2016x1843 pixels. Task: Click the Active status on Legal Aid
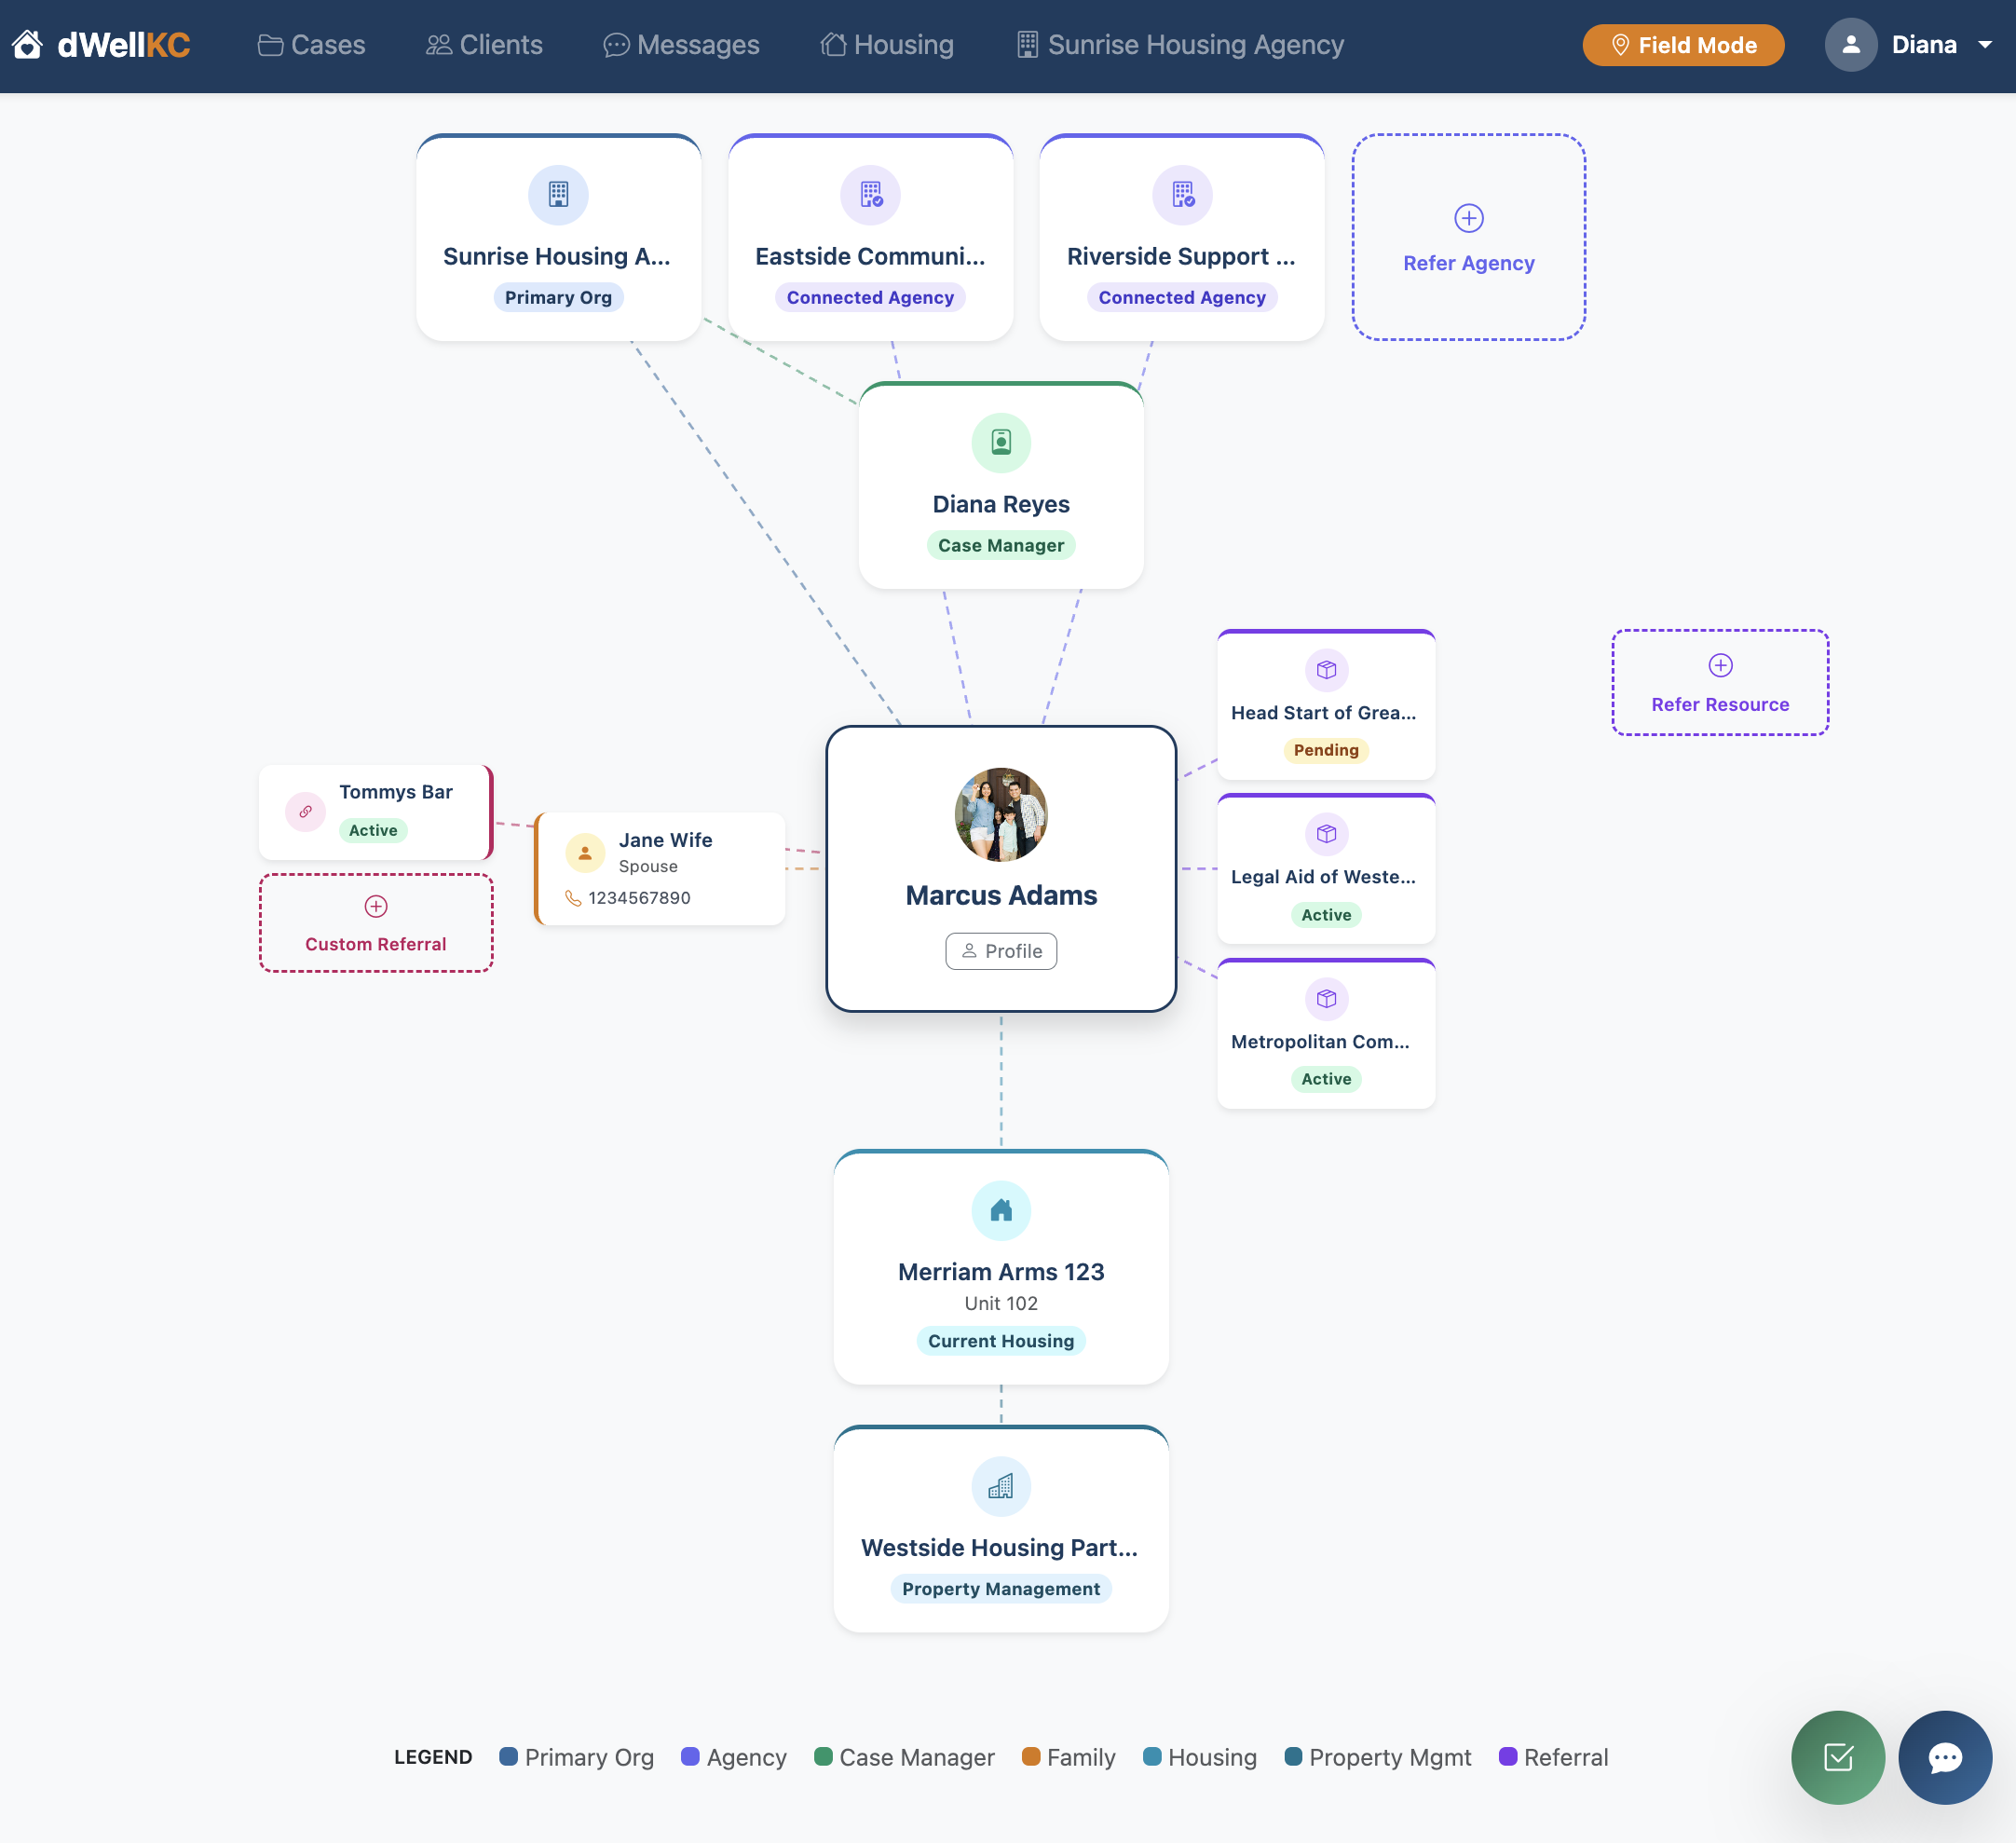coord(1326,915)
